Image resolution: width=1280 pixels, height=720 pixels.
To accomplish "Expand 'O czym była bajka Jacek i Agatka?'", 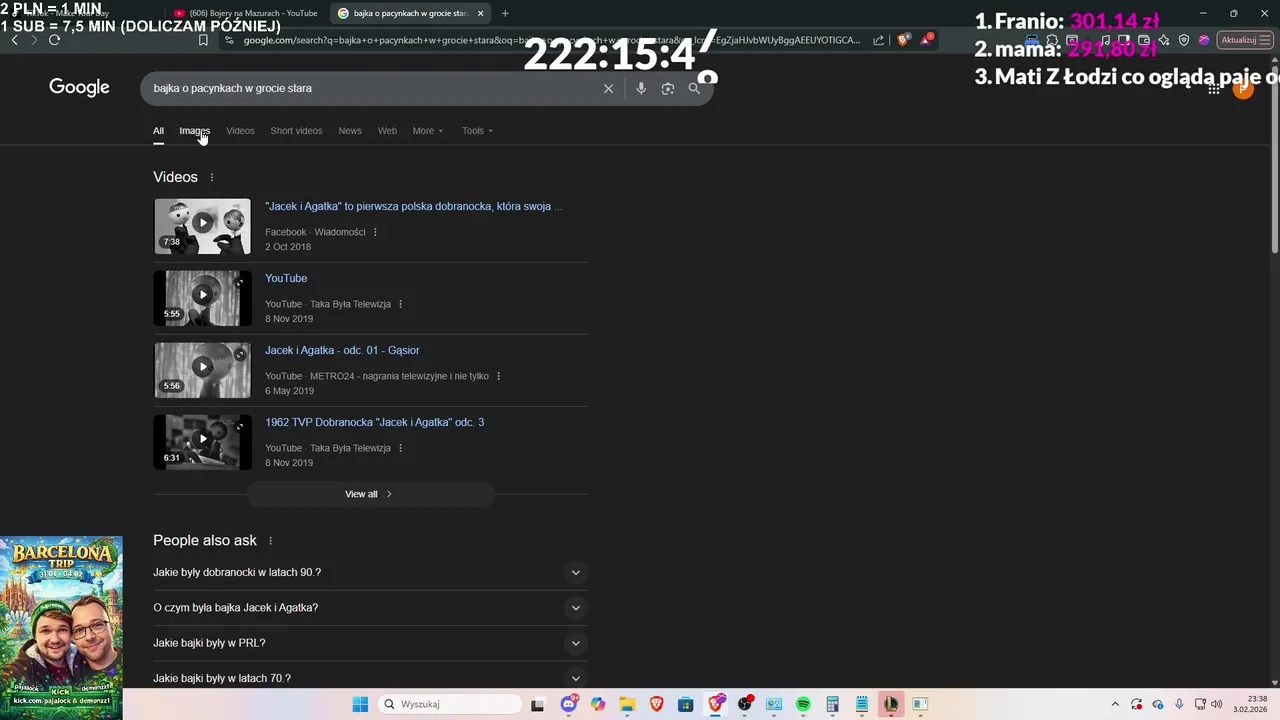I will 370,608.
